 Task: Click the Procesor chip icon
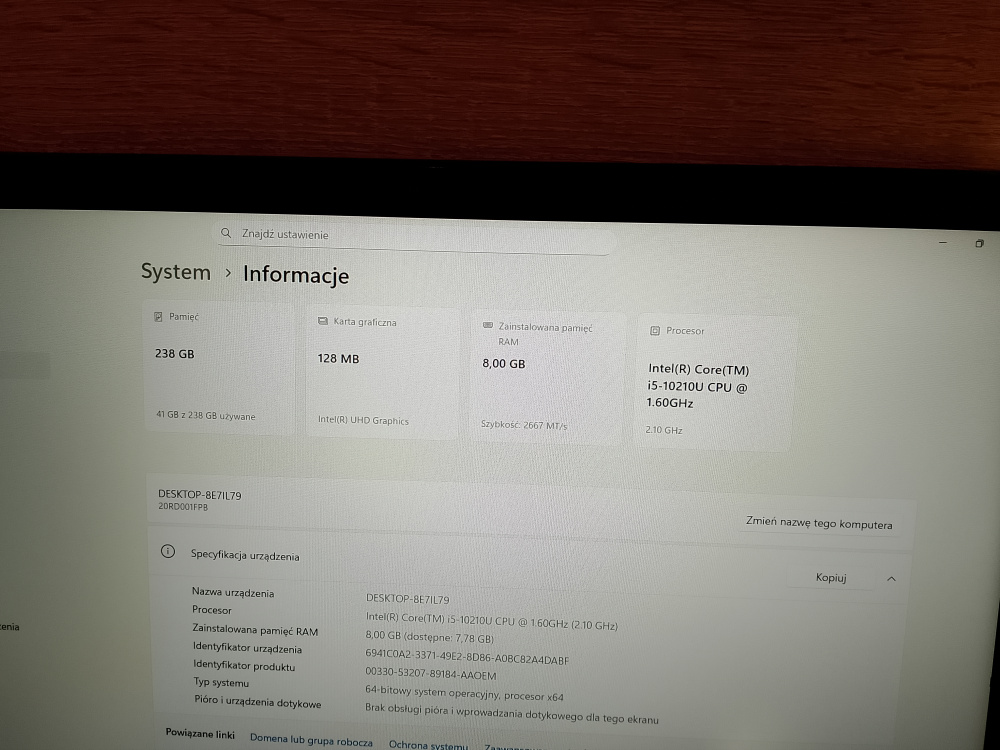click(654, 331)
